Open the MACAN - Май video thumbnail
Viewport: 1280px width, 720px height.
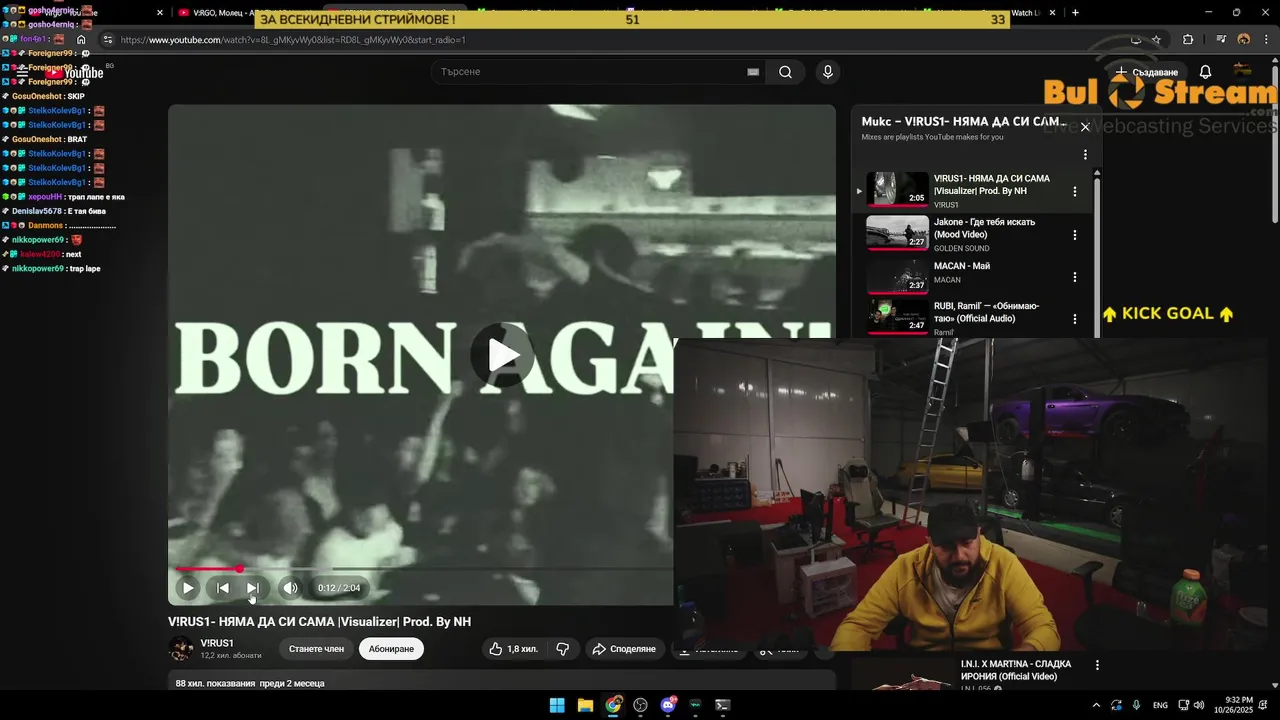[x=897, y=276]
